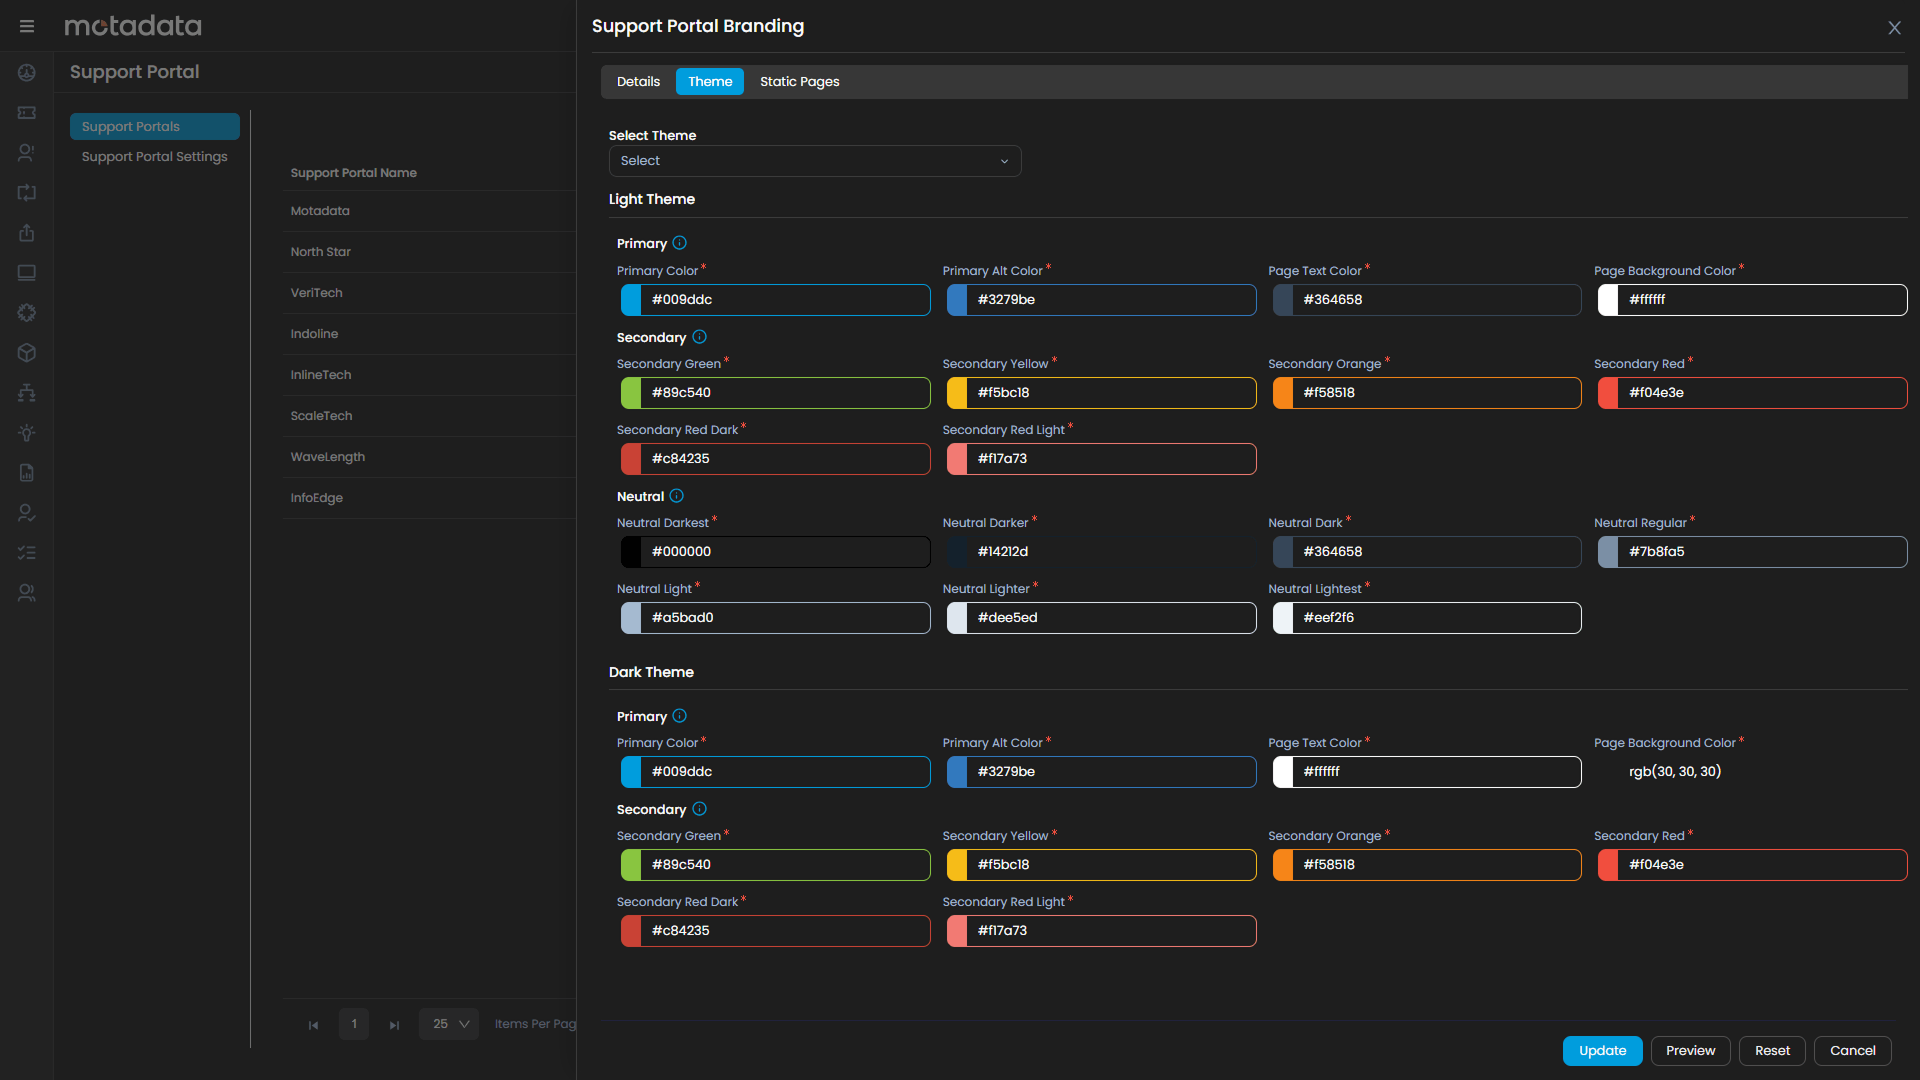The height and width of the screenshot is (1080, 1920).
Task: Switch to the Static Pages tab
Action: point(799,81)
